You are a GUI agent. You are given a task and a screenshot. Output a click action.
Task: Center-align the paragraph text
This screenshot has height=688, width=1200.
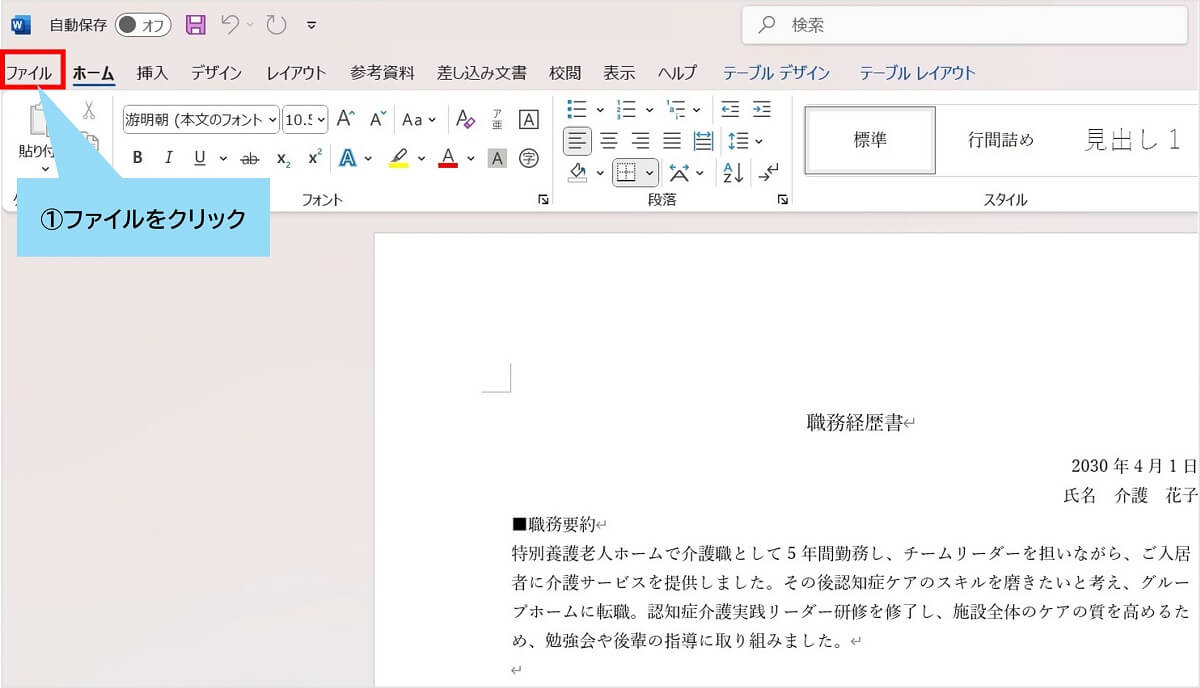[609, 141]
